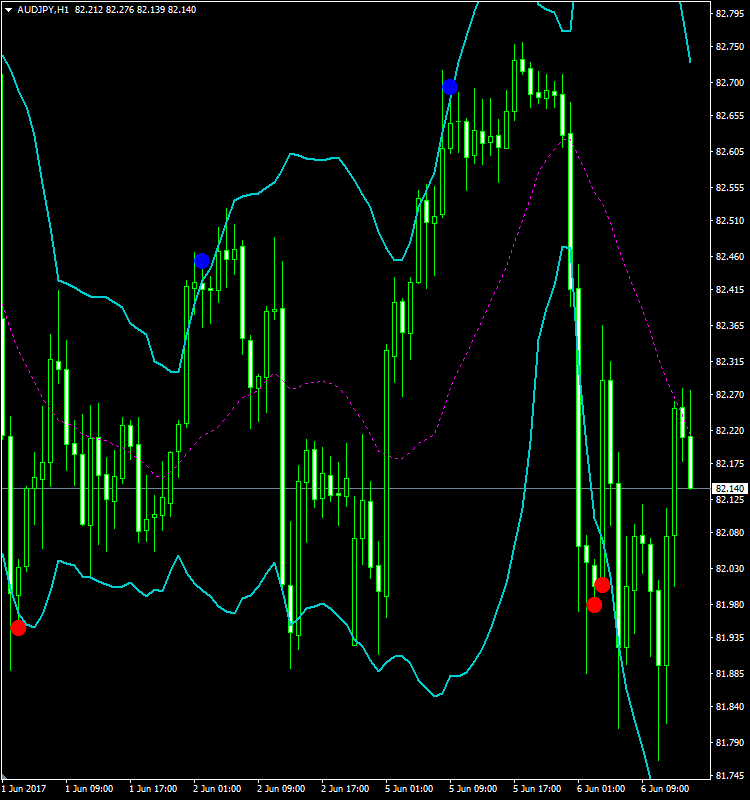Screen dimensions: 750x800
Task: Click the 82.605 price scale label
Action: tap(730, 152)
